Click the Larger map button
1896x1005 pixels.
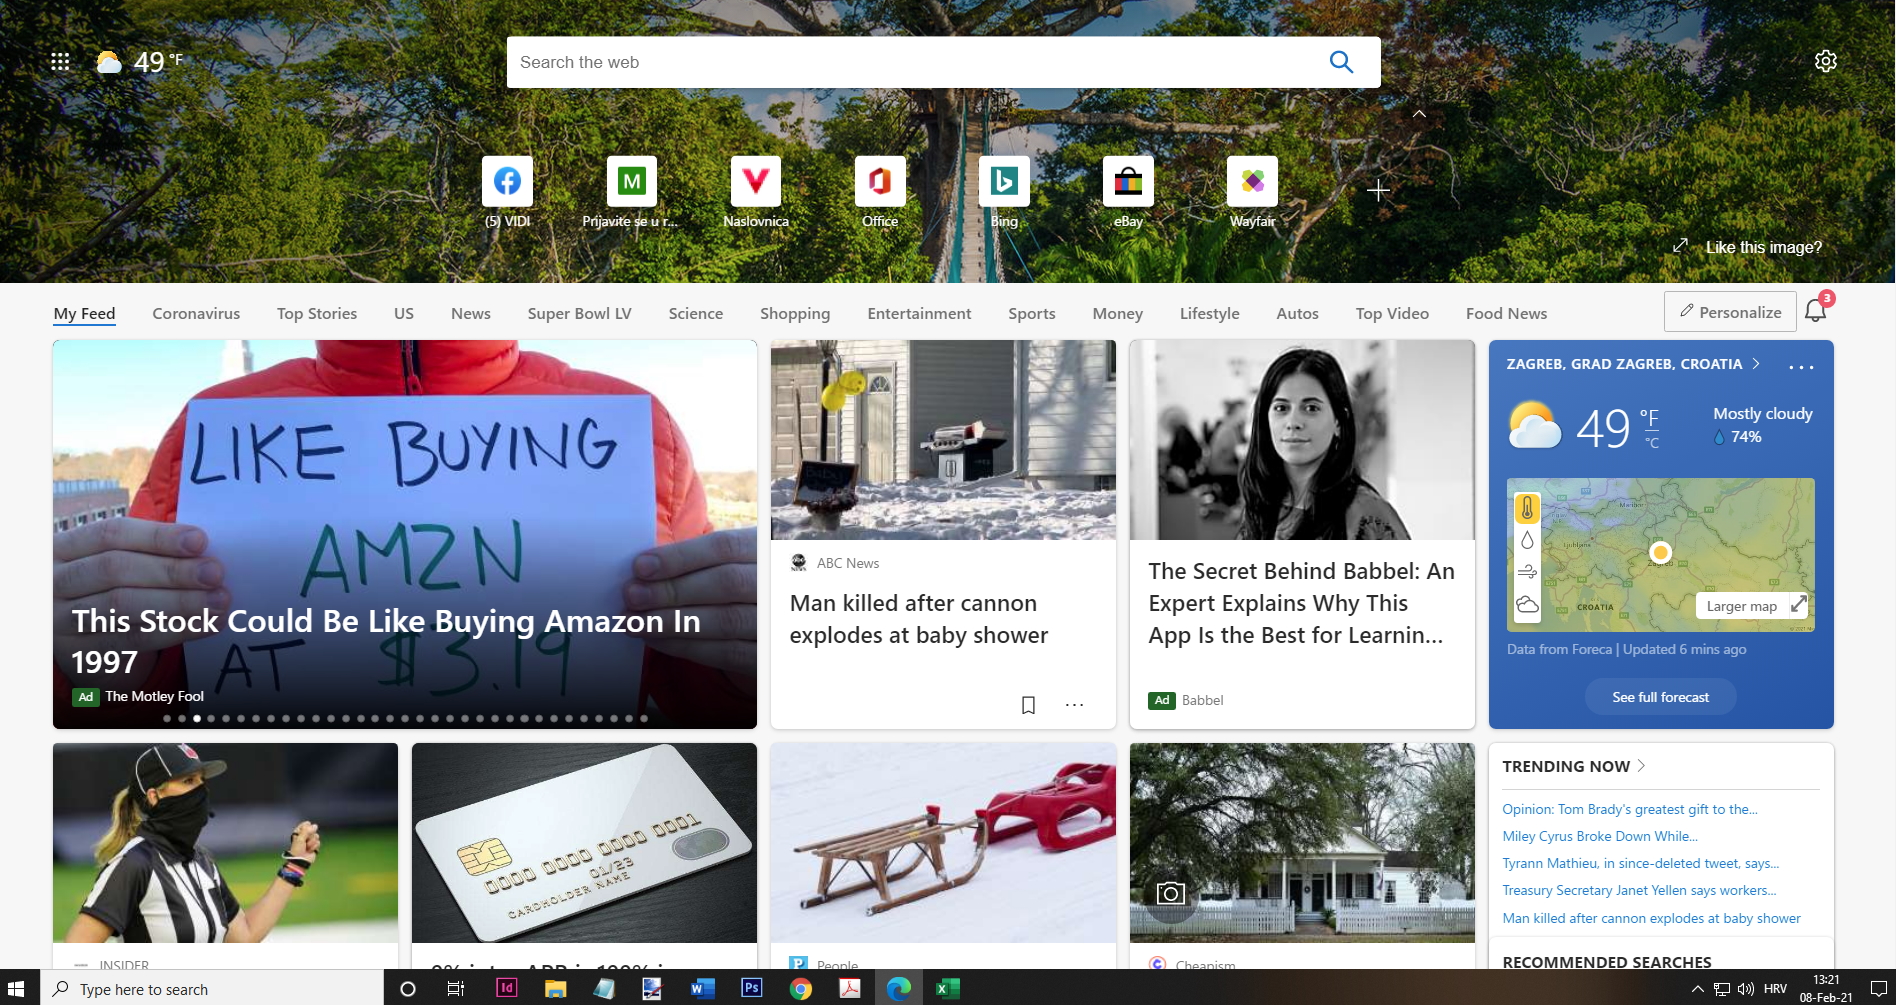pos(1741,606)
